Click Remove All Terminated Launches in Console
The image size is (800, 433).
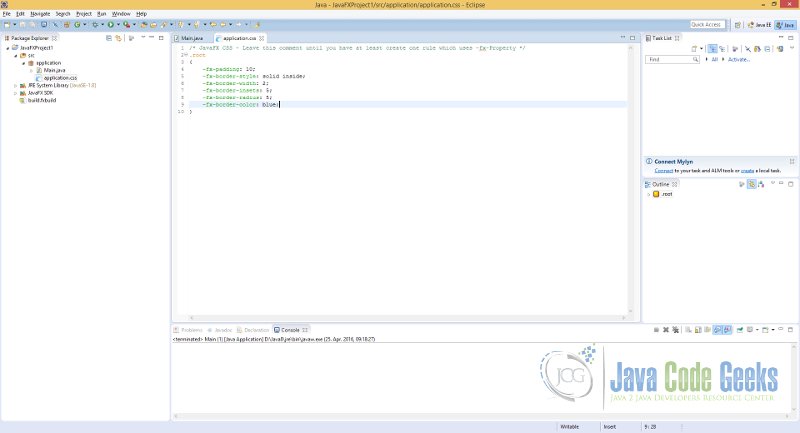tap(676, 330)
